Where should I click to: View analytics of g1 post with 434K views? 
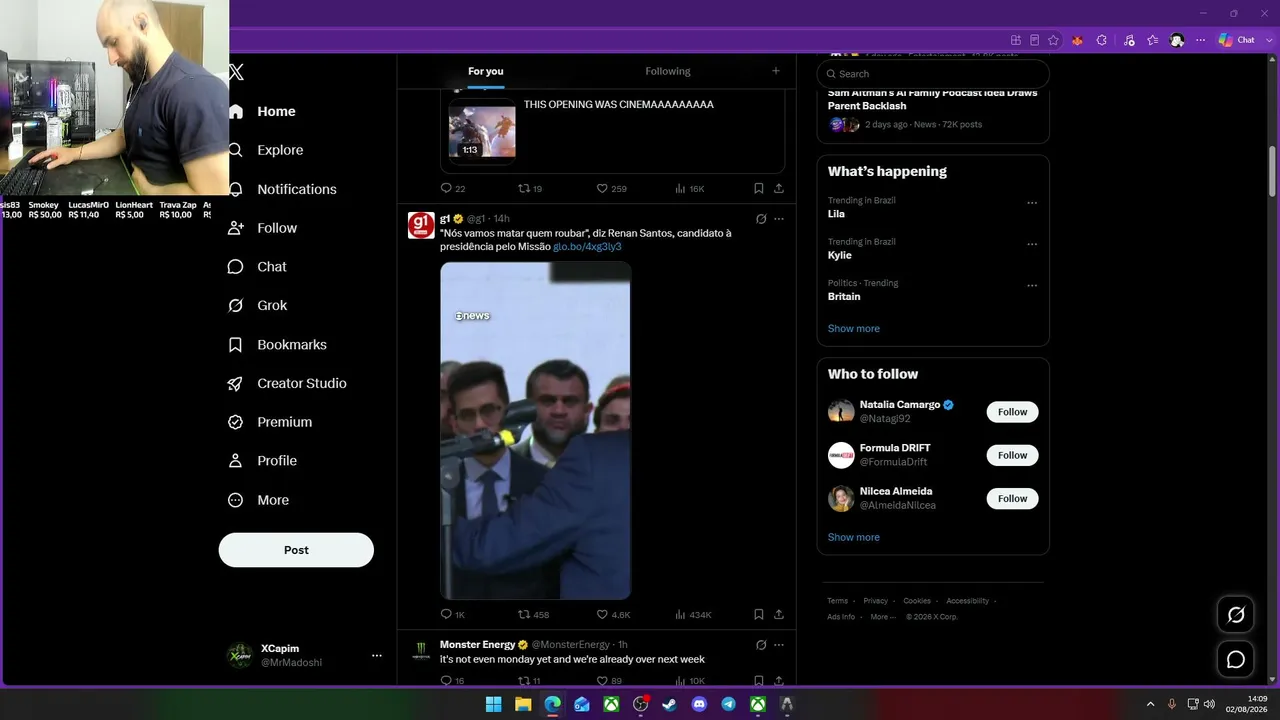(x=694, y=614)
